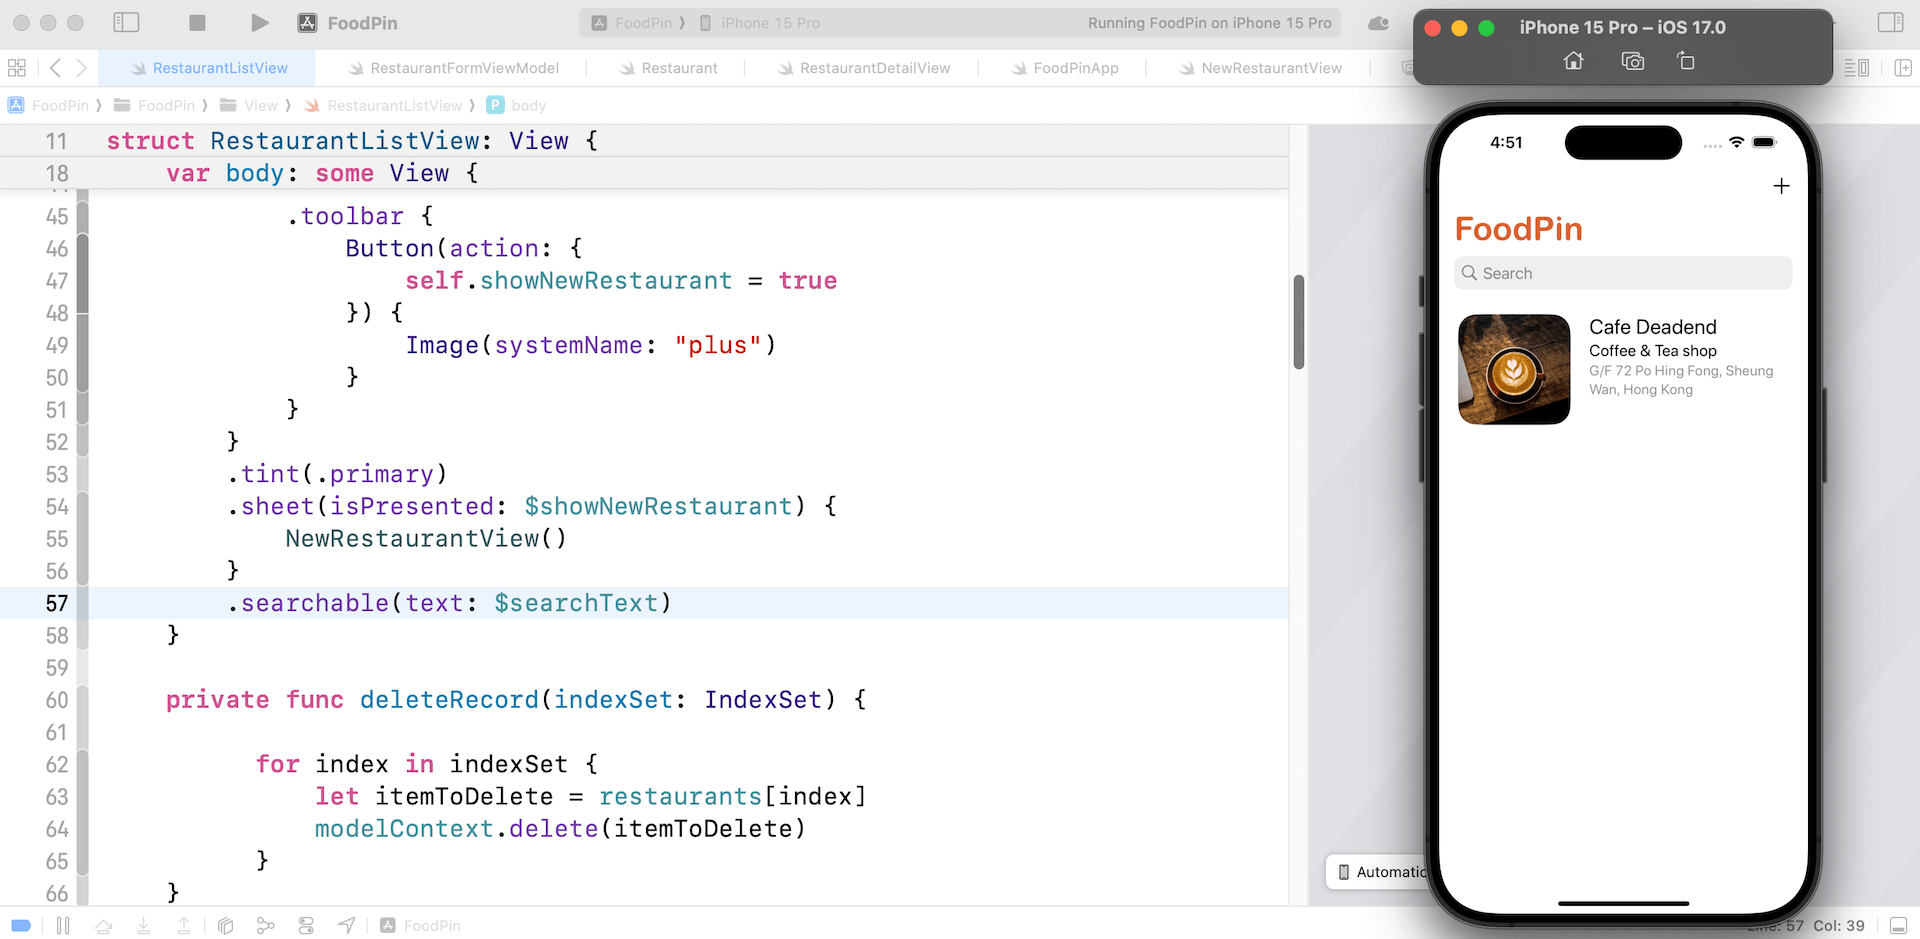Toggle the right Inspector panel
Screen dimensions: 1920x939
1890,22
